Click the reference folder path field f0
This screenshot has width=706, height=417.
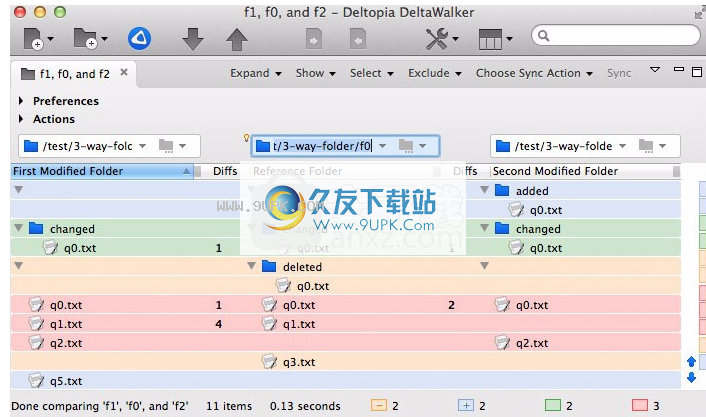tap(322, 146)
